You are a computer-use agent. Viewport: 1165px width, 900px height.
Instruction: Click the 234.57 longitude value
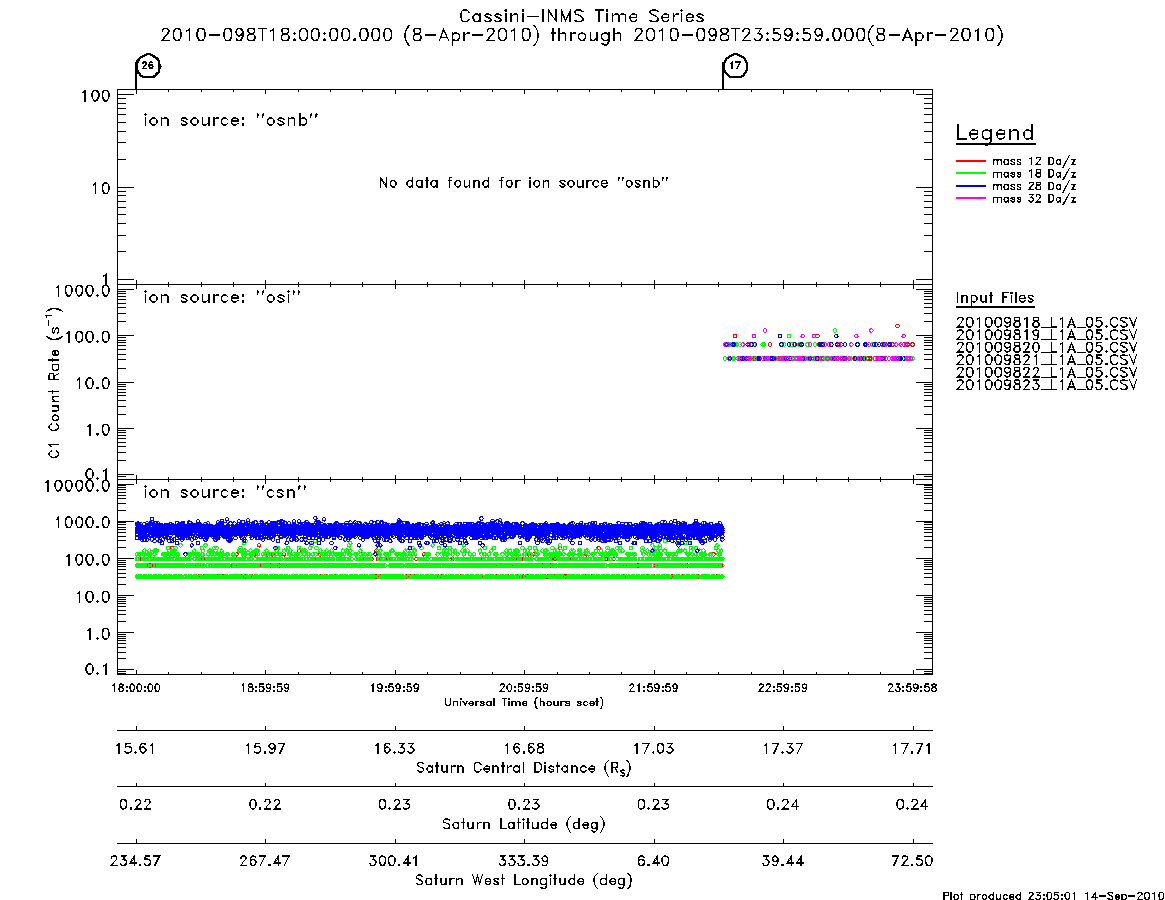point(135,861)
